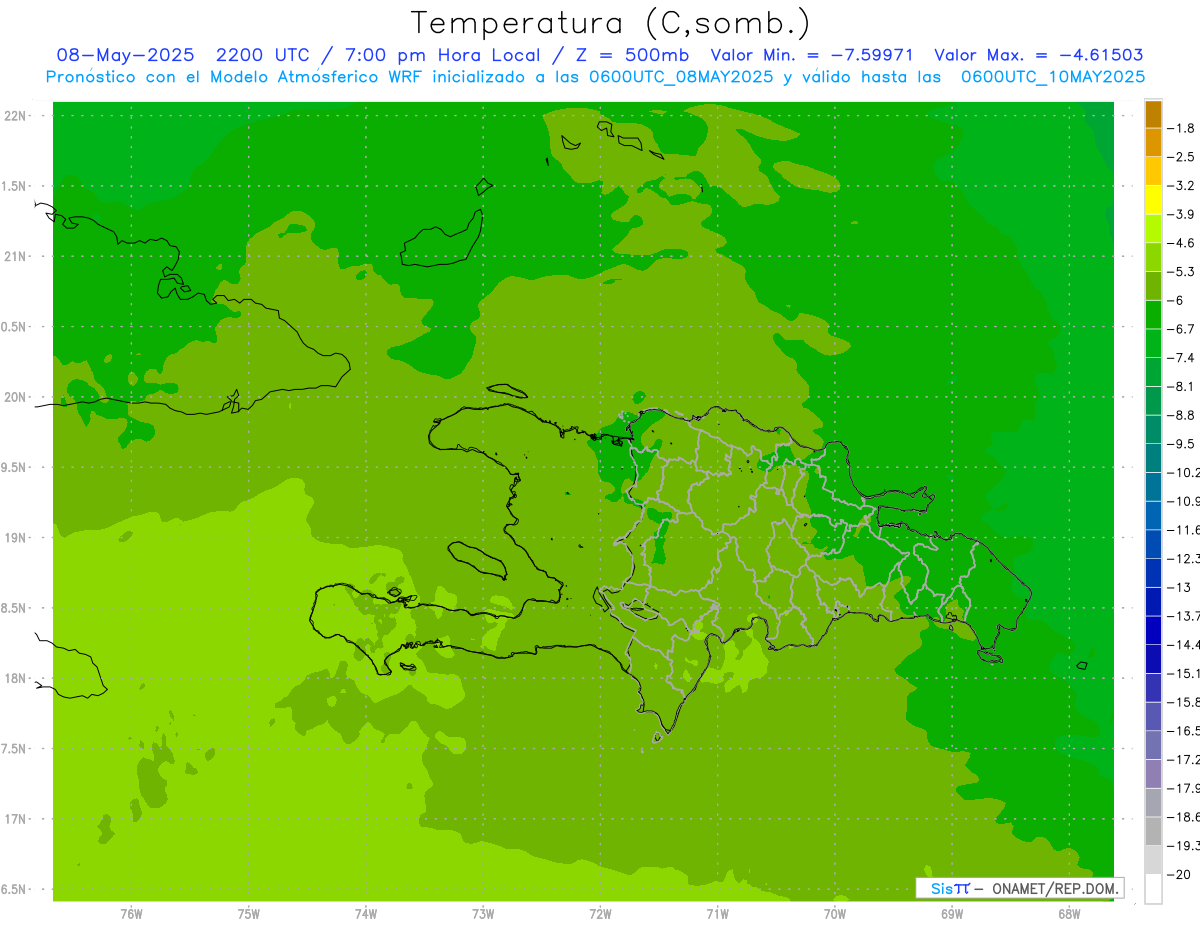The height and width of the screenshot is (927, 1200).
Task: Click the '19N' latitude label
Action: [16, 538]
